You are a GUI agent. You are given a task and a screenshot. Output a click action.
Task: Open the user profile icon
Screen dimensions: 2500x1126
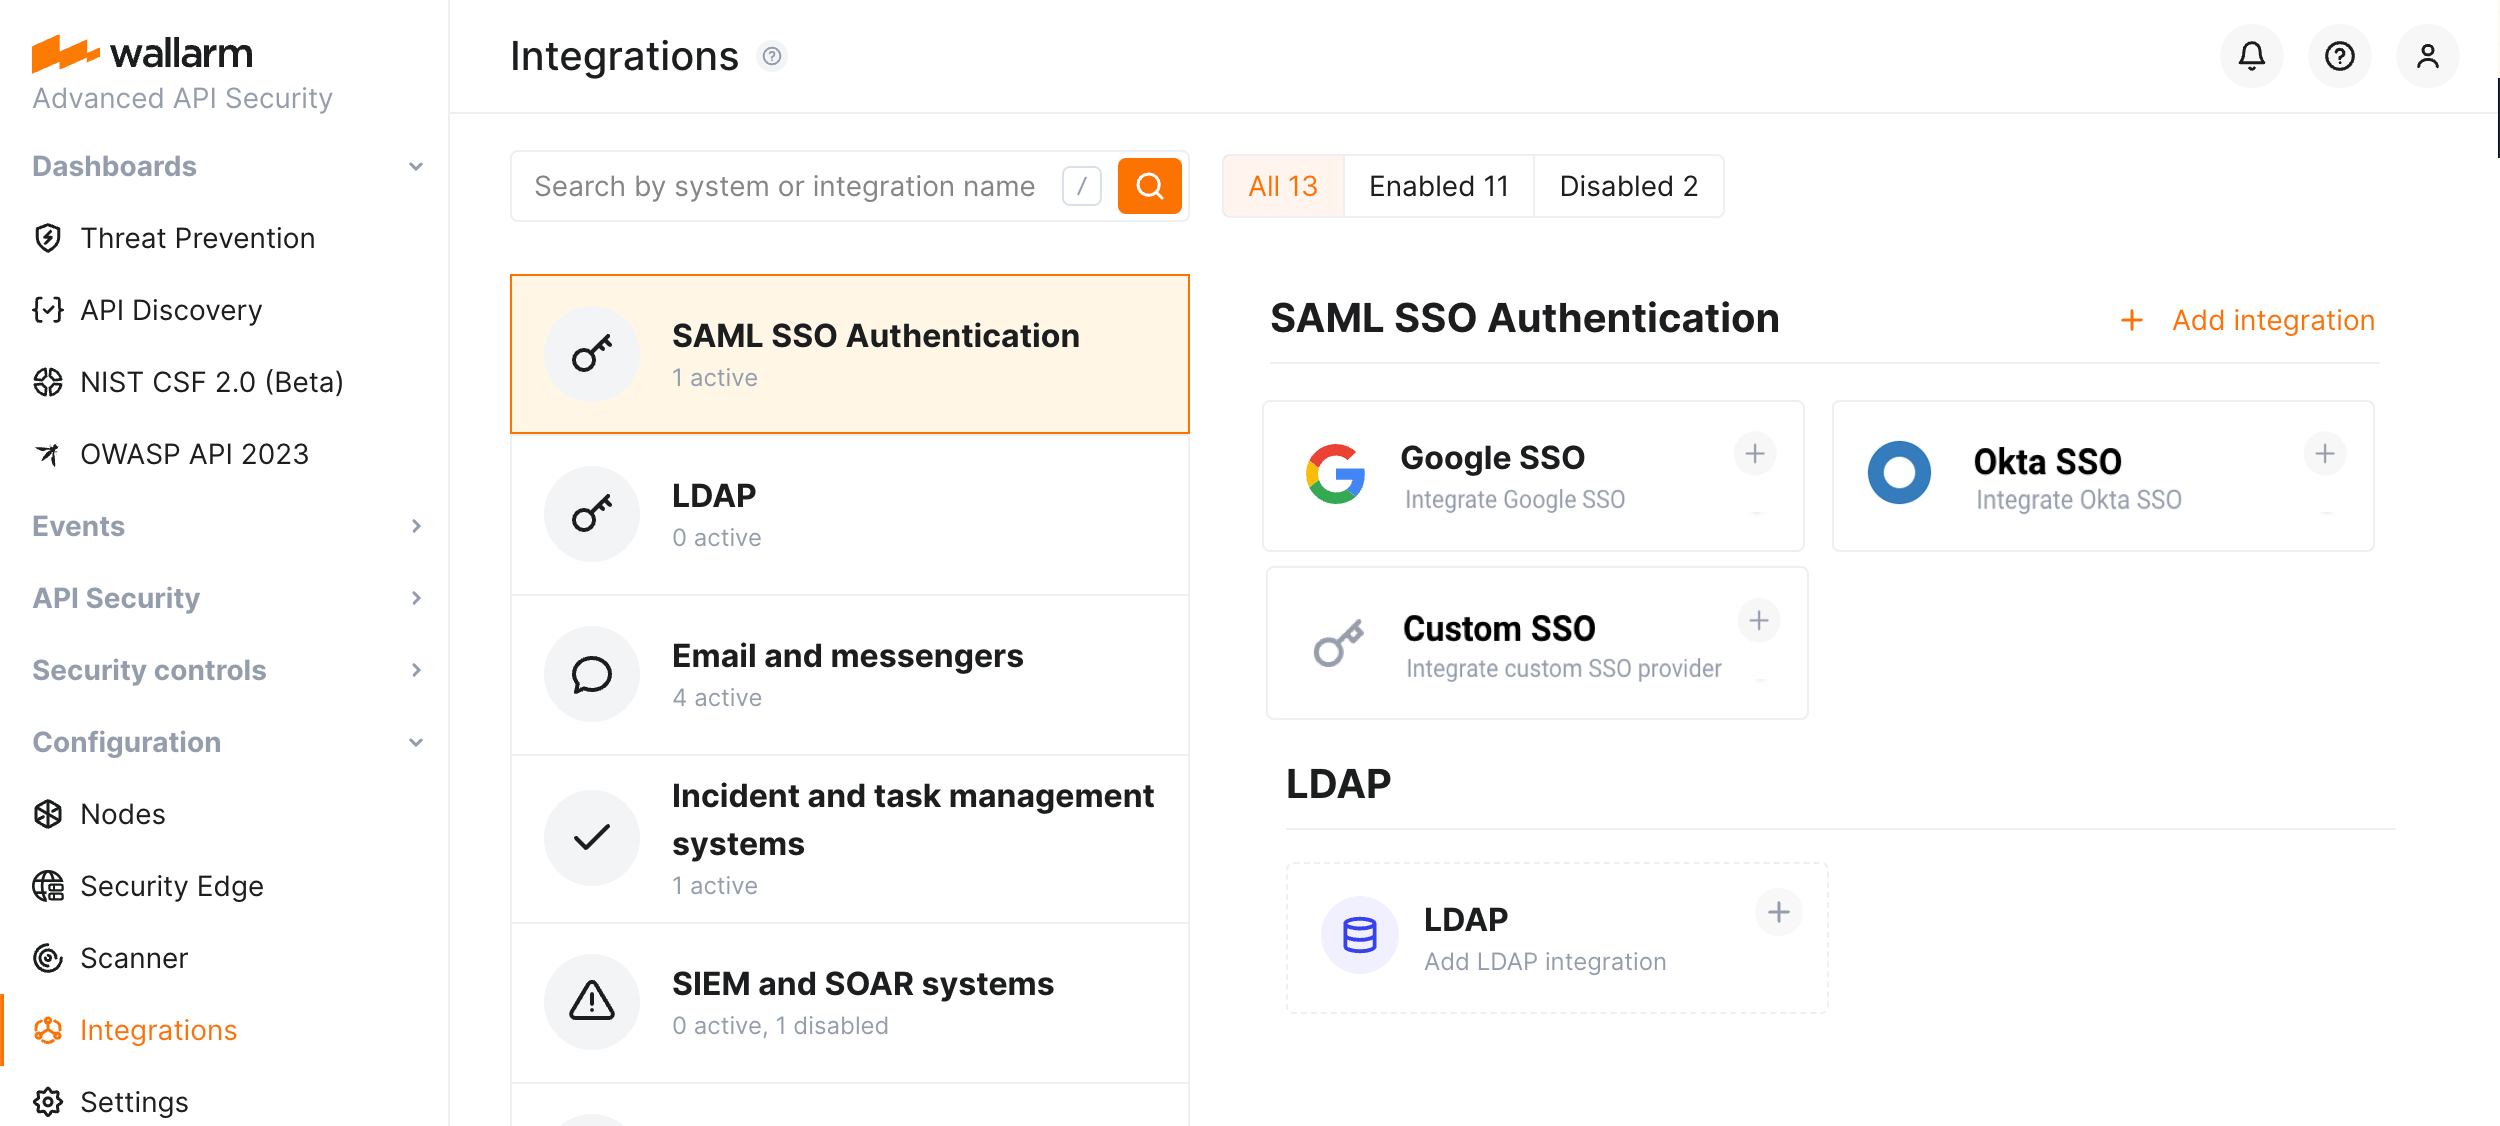(2427, 56)
